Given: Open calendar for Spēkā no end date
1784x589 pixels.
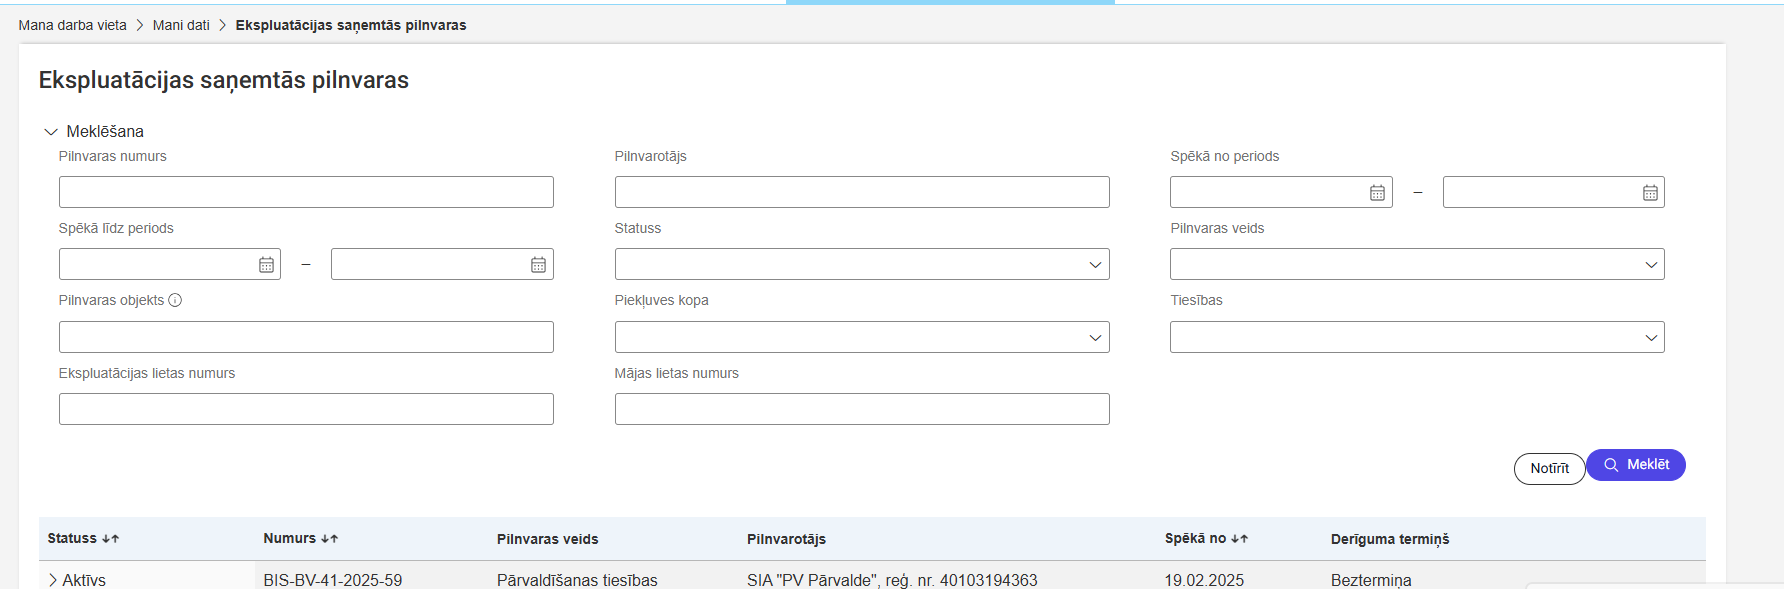Looking at the screenshot, I should point(1650,193).
